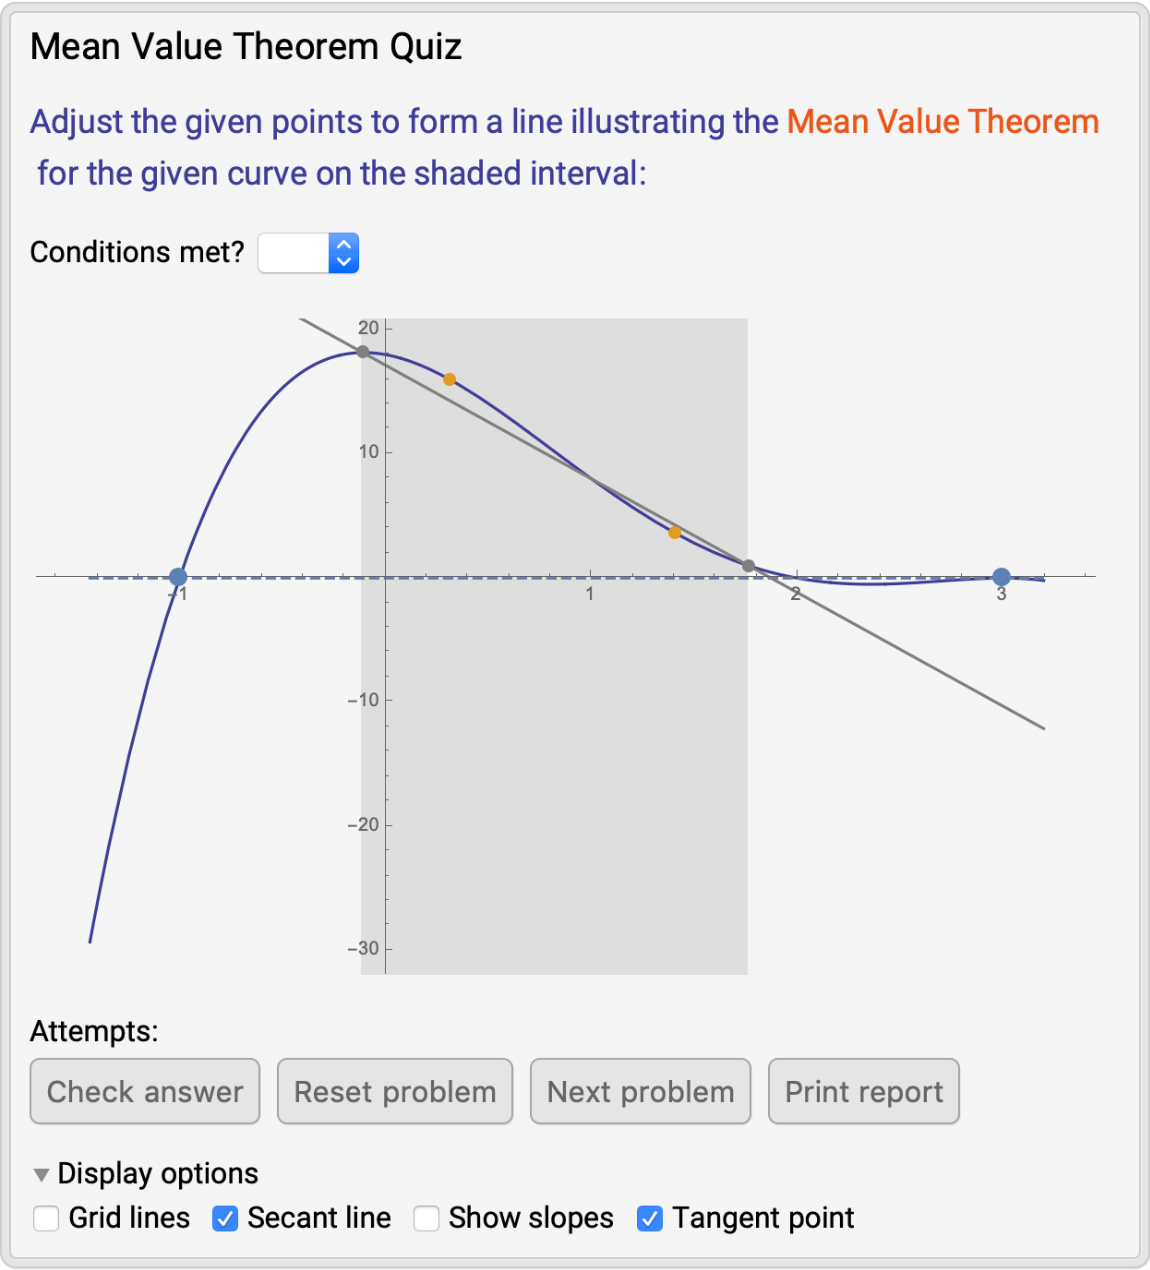
Task: Click the lower orange tangent point on curve
Action: coord(674,533)
